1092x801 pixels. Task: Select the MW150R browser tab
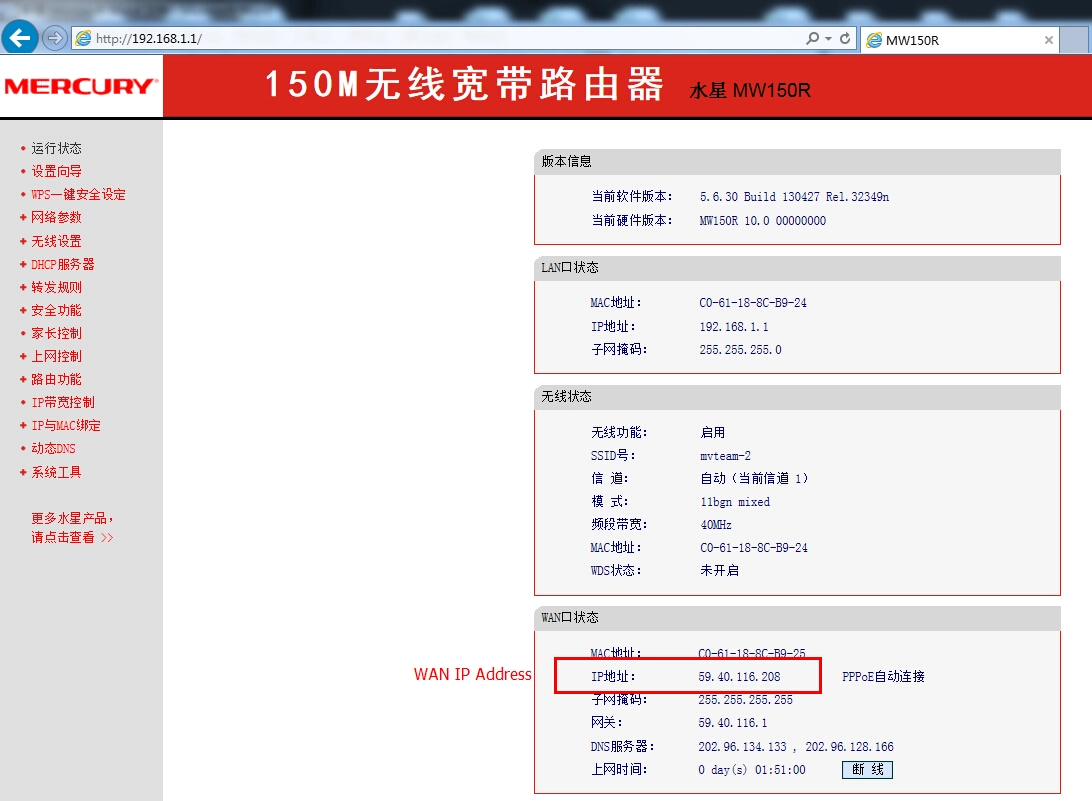[x=960, y=40]
